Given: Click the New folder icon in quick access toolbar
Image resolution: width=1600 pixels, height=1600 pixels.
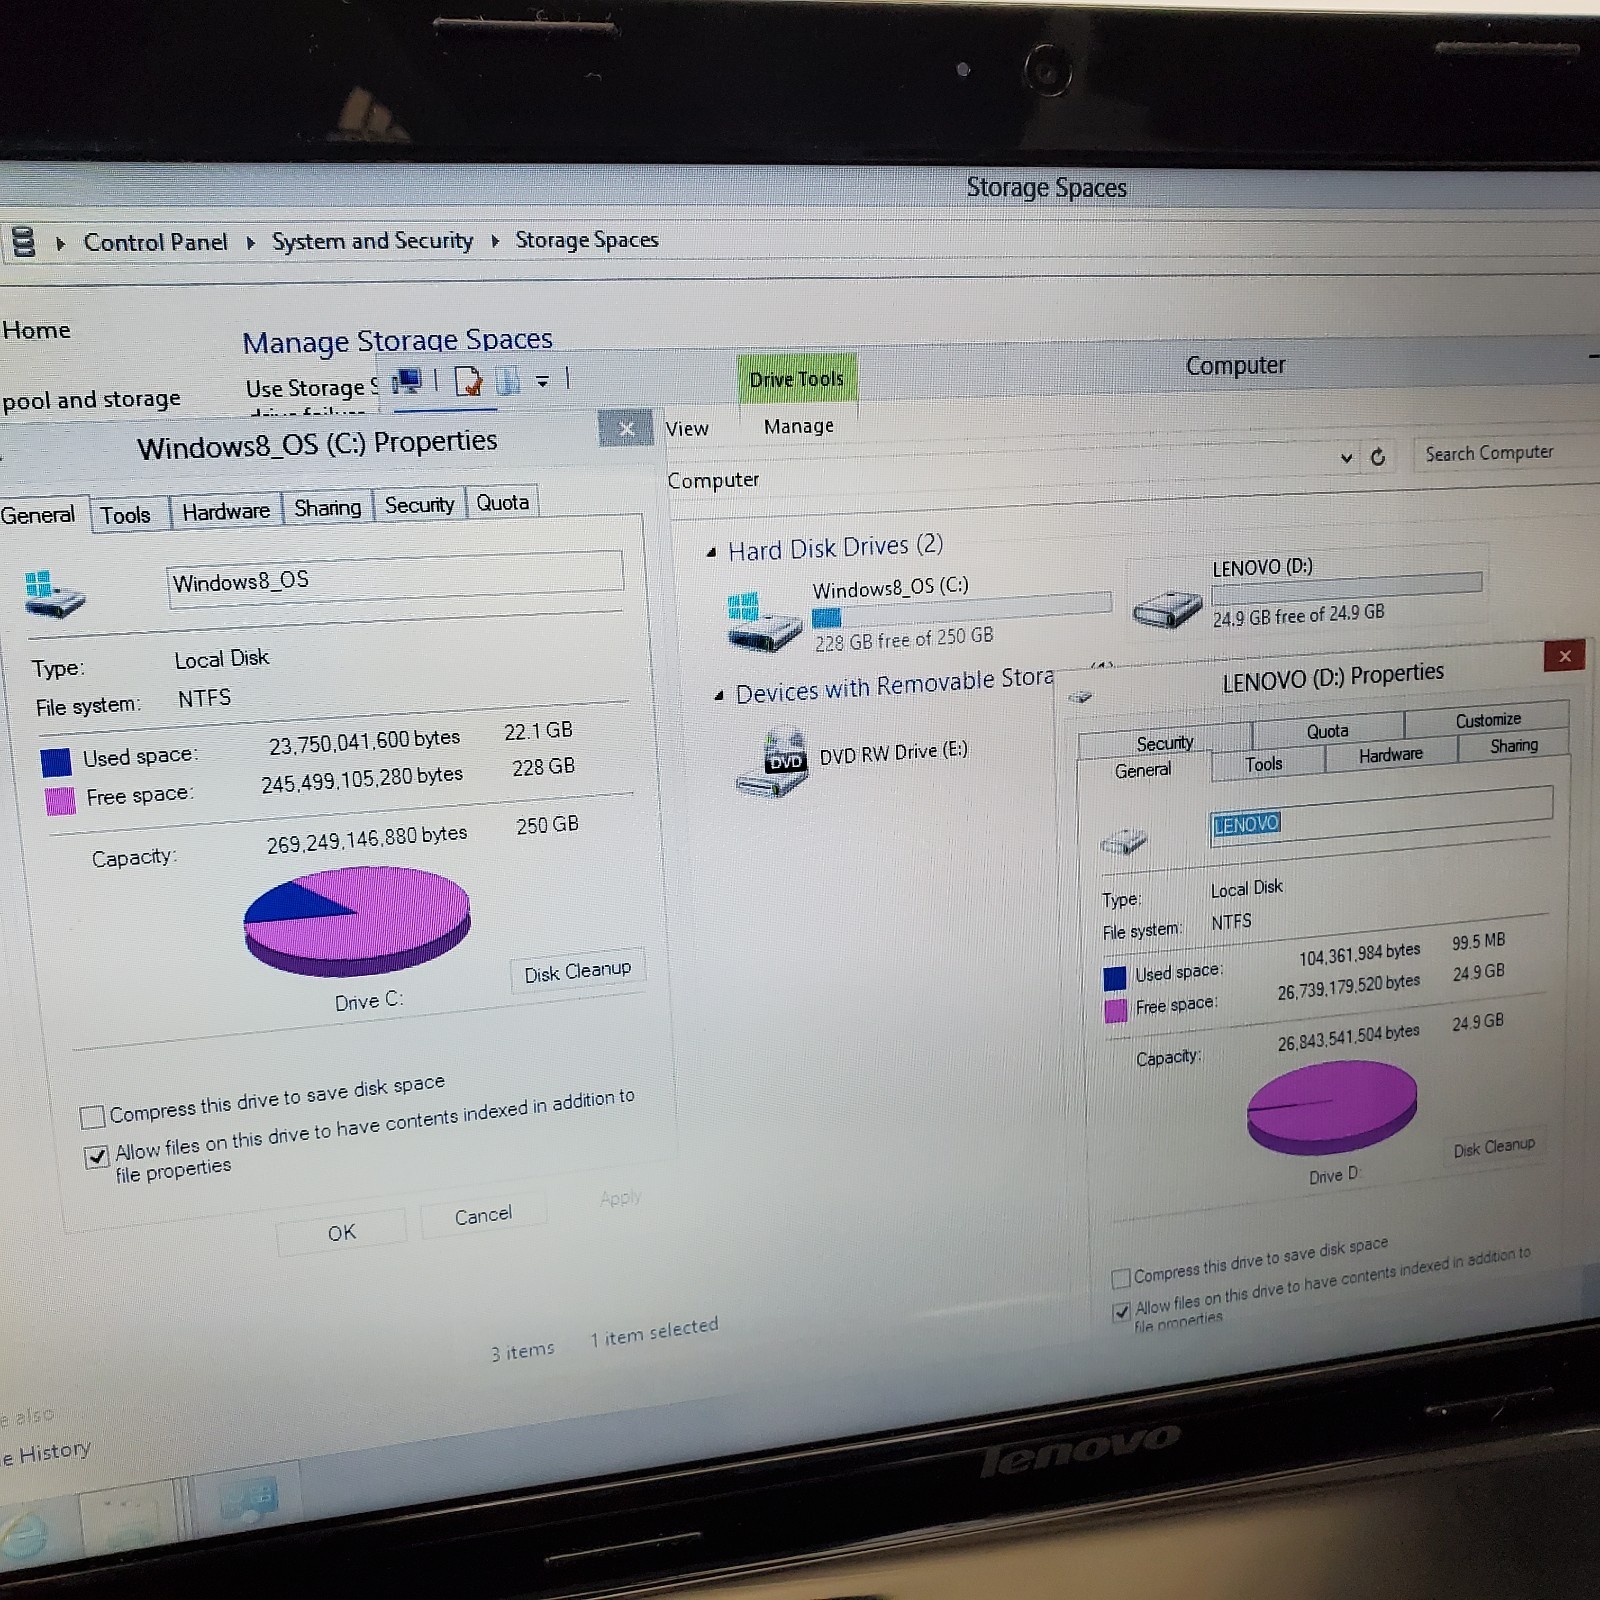Looking at the screenshot, I should [509, 381].
